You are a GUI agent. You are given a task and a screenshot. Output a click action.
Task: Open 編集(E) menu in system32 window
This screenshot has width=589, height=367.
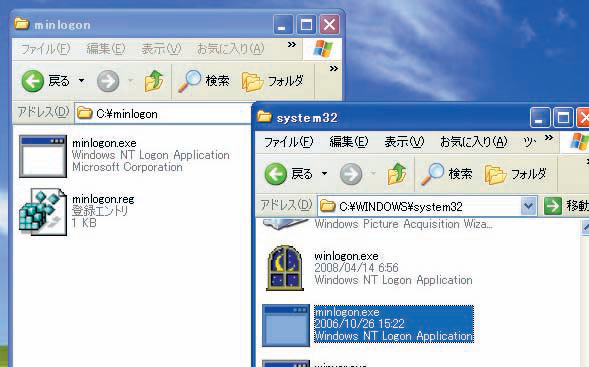click(349, 142)
